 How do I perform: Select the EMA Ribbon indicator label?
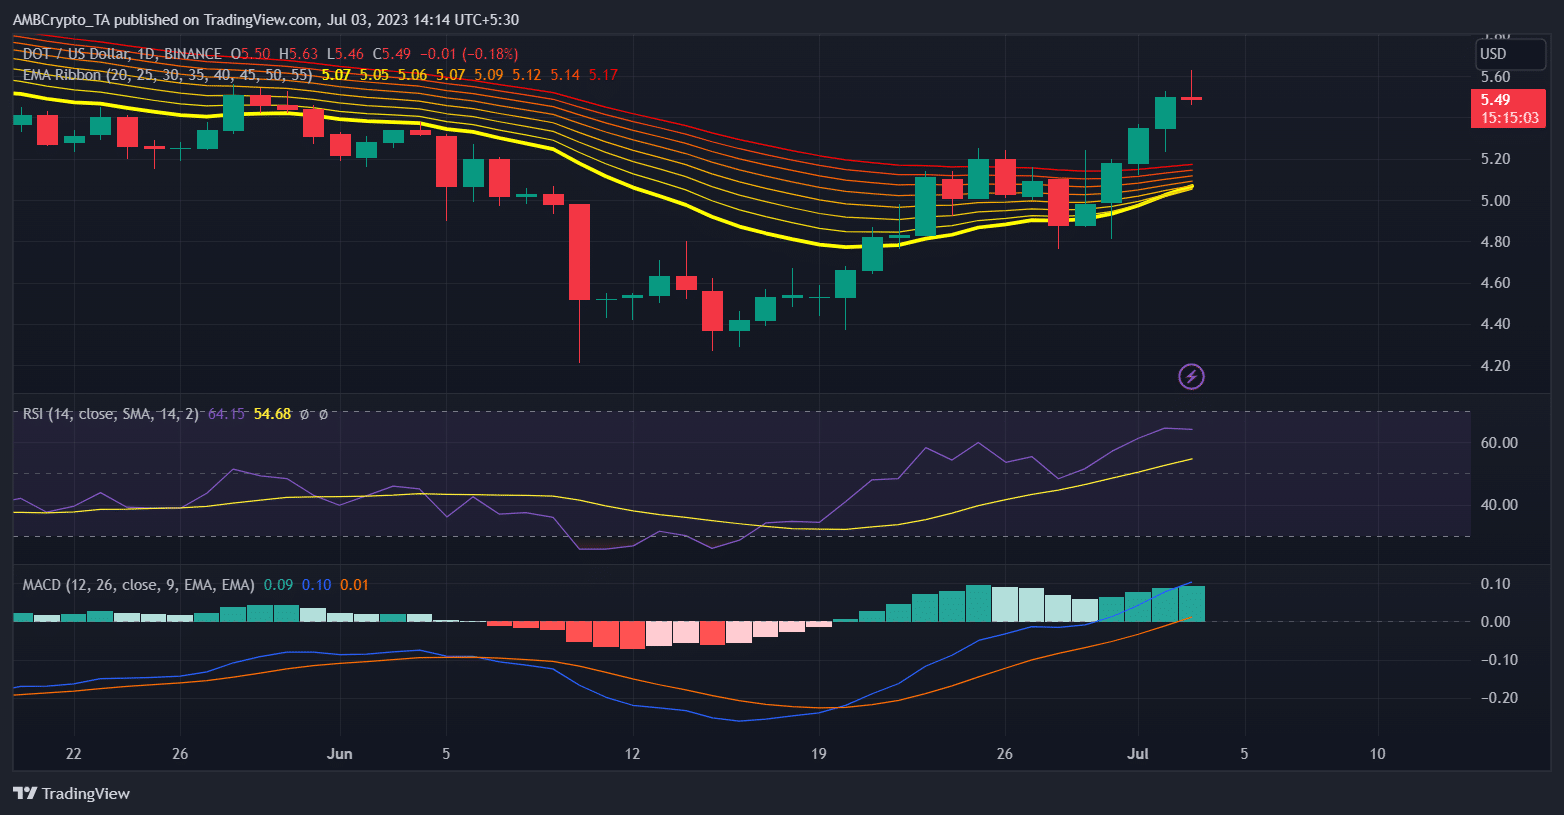62,75
